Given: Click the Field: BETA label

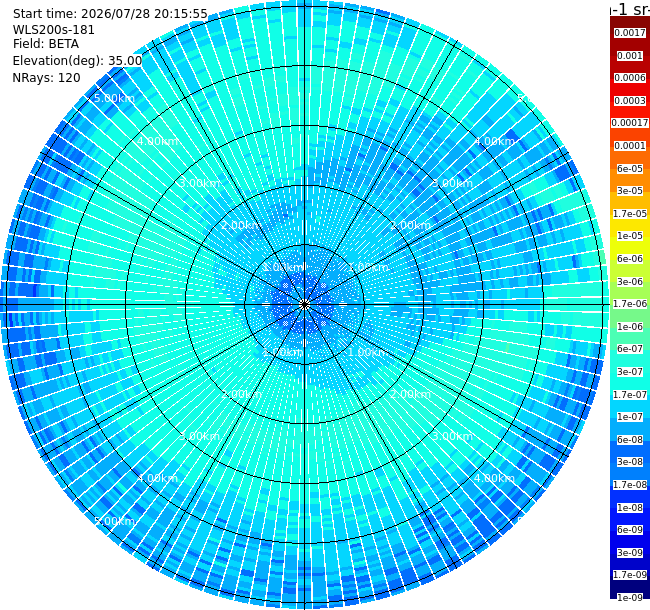Looking at the screenshot, I should (x=46, y=44).
